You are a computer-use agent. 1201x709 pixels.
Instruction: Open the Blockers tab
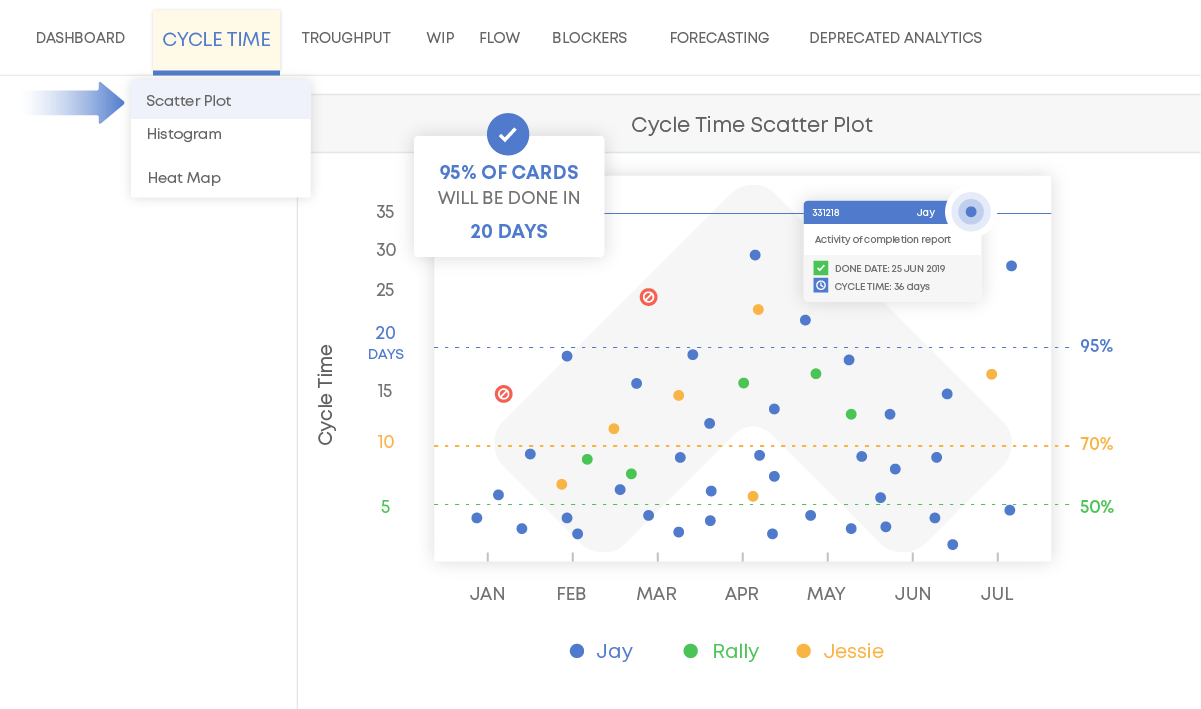[x=589, y=38]
